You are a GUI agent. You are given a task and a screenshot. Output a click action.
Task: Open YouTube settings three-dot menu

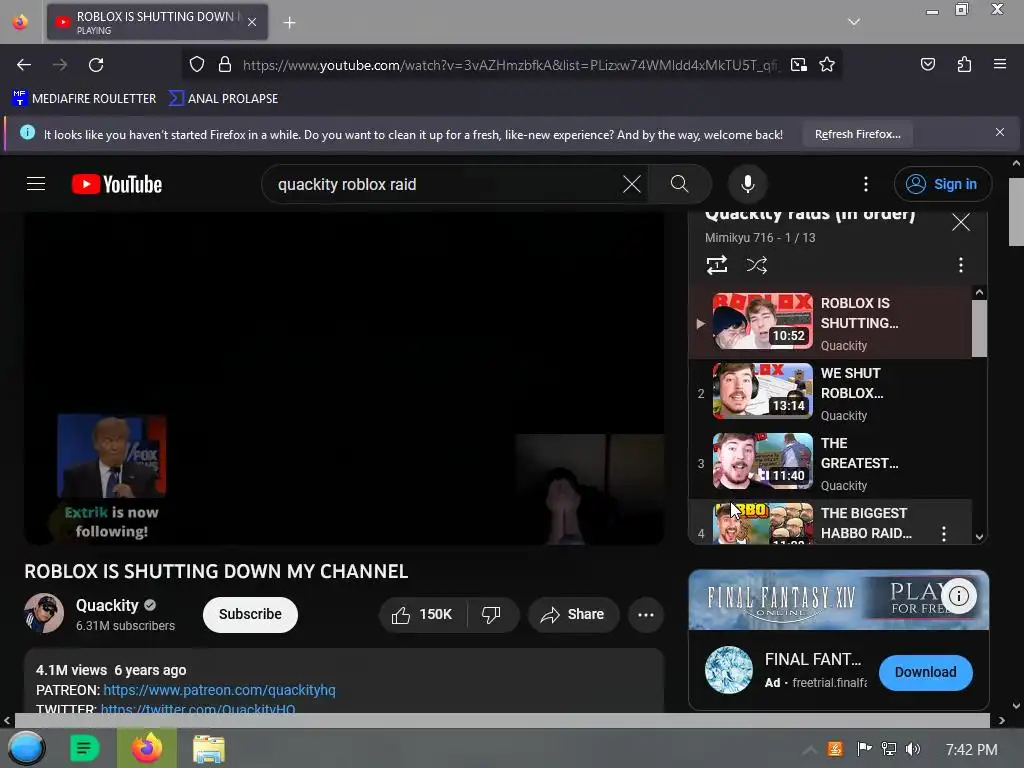(866, 184)
